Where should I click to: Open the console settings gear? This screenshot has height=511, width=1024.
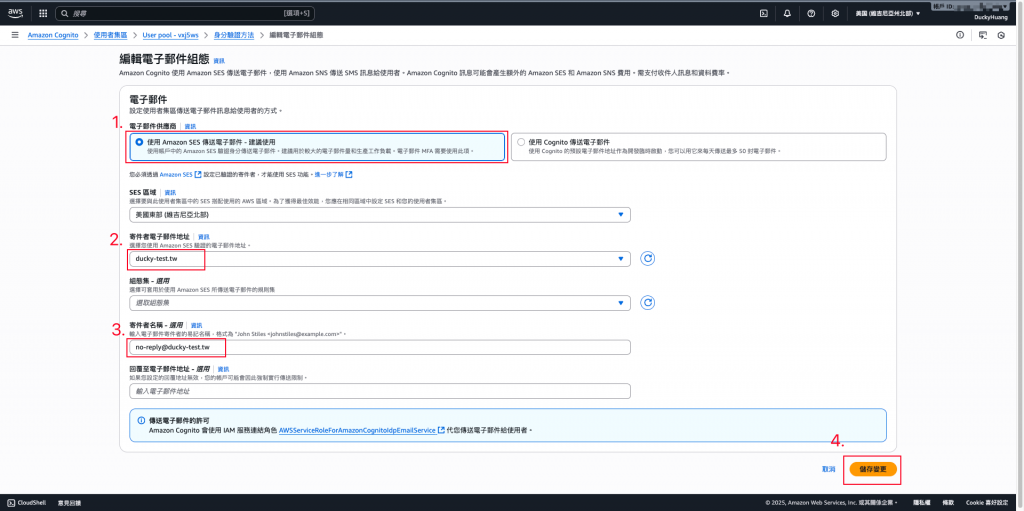tap(835, 13)
